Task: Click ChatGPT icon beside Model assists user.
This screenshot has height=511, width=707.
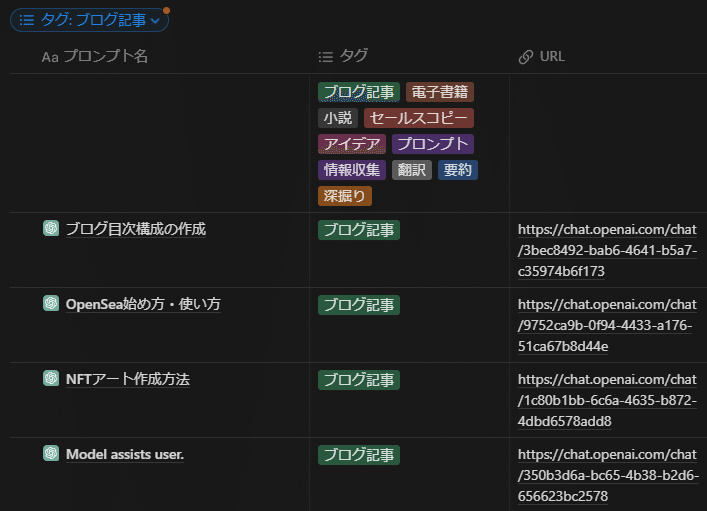Action: click(51, 453)
